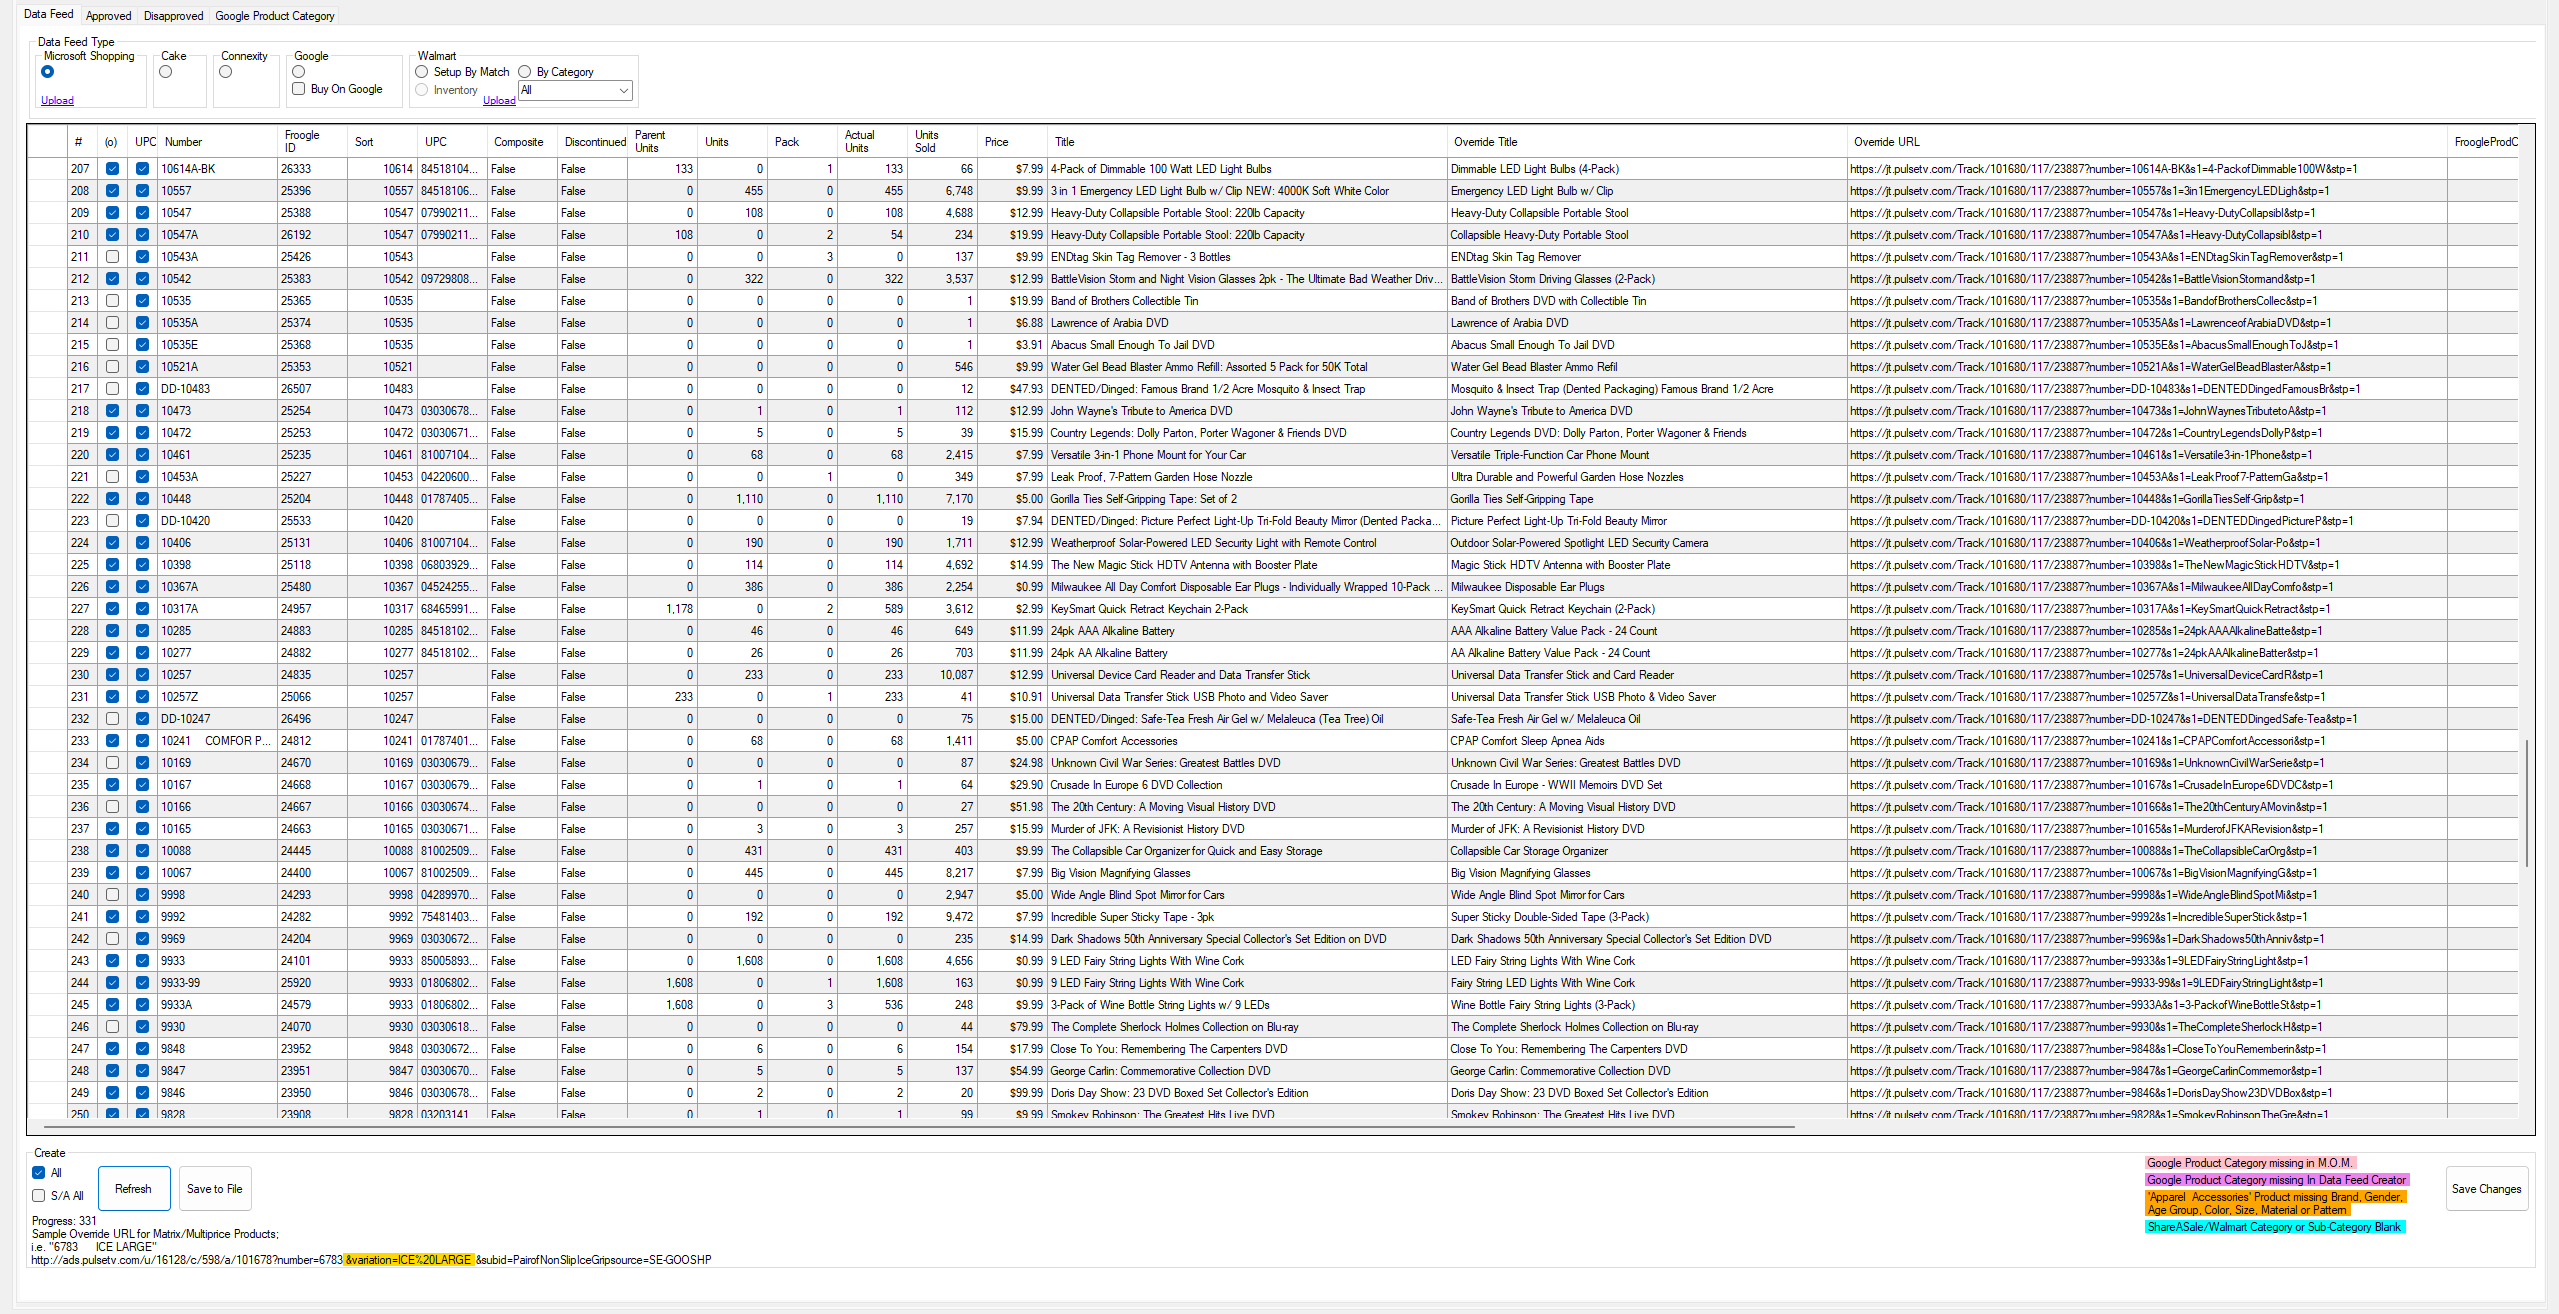
Task: Sort by the Number column header
Action: 217,142
